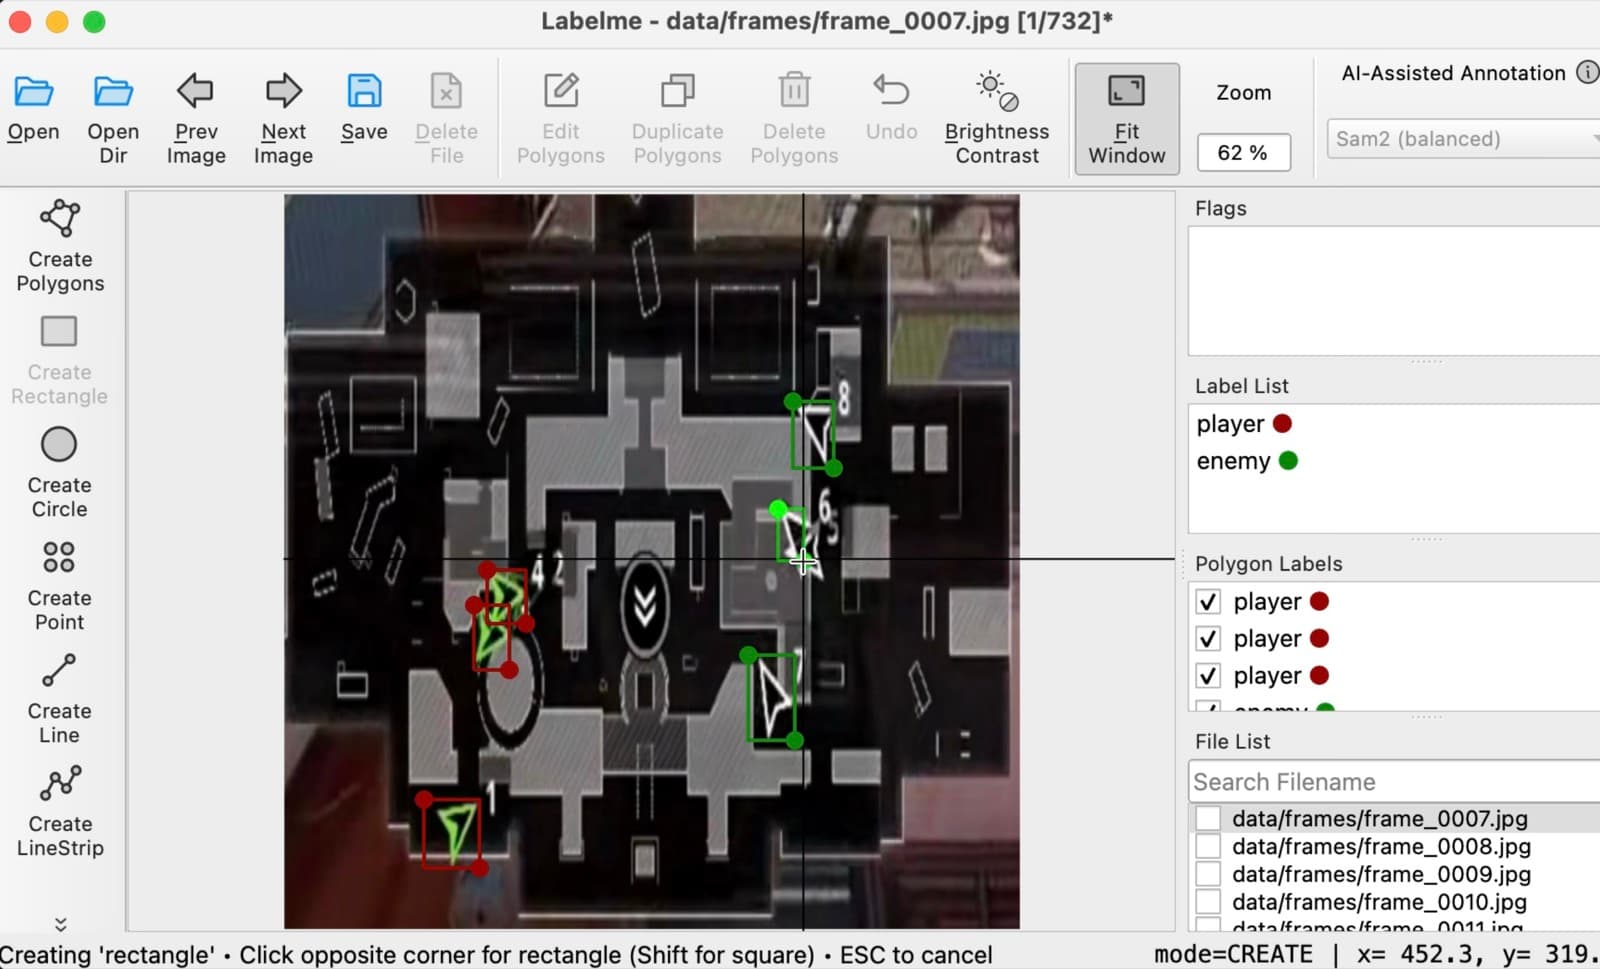Screen dimensions: 1600x969
Task: Select Create Point tool
Action: pos(60,586)
